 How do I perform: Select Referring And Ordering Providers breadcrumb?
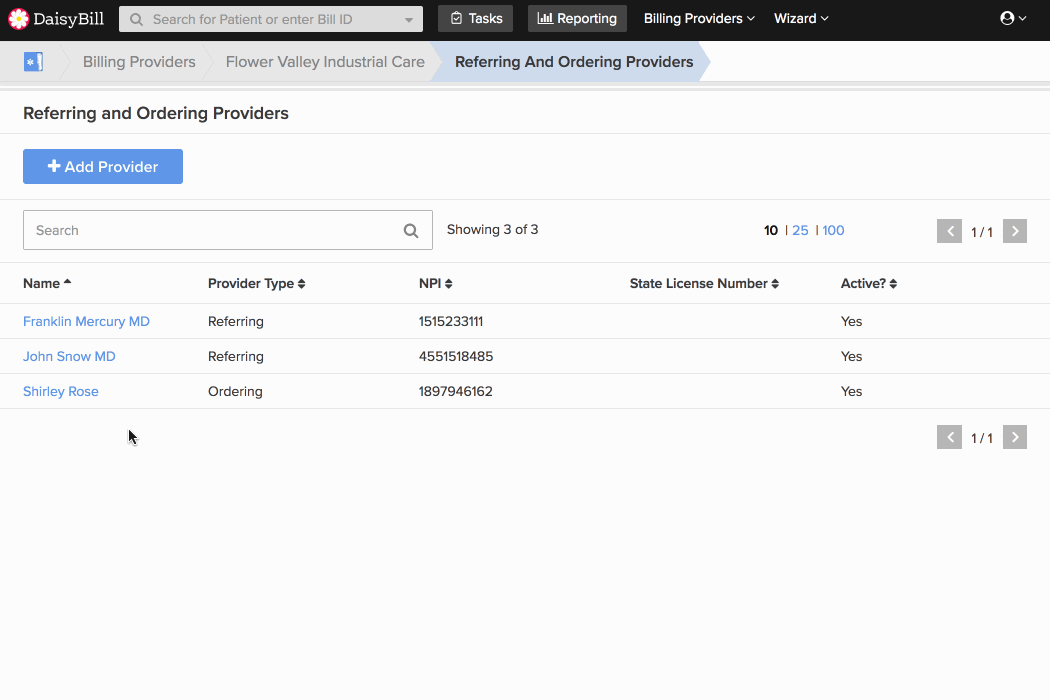coord(574,62)
